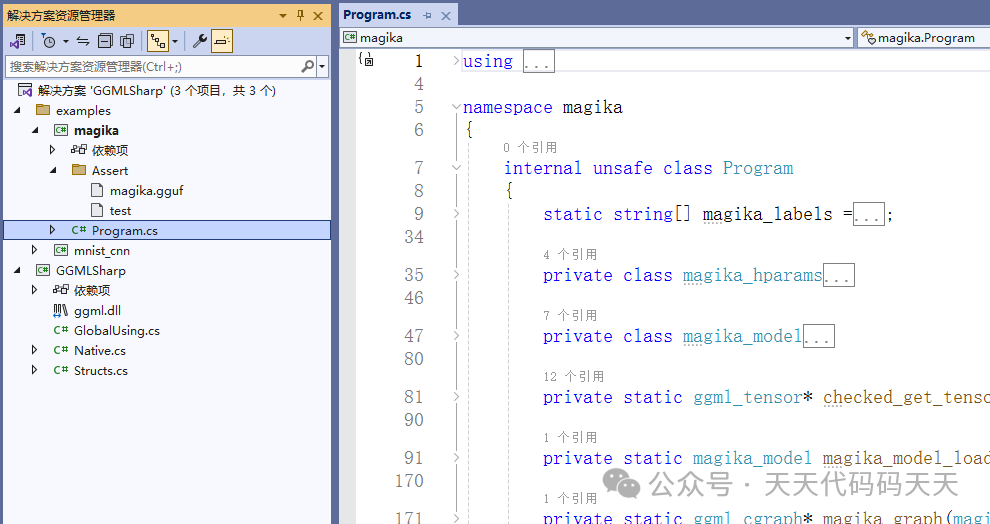This screenshot has height=524, width=990.
Task: Click the ggml.dll file icon
Action: 61,310
